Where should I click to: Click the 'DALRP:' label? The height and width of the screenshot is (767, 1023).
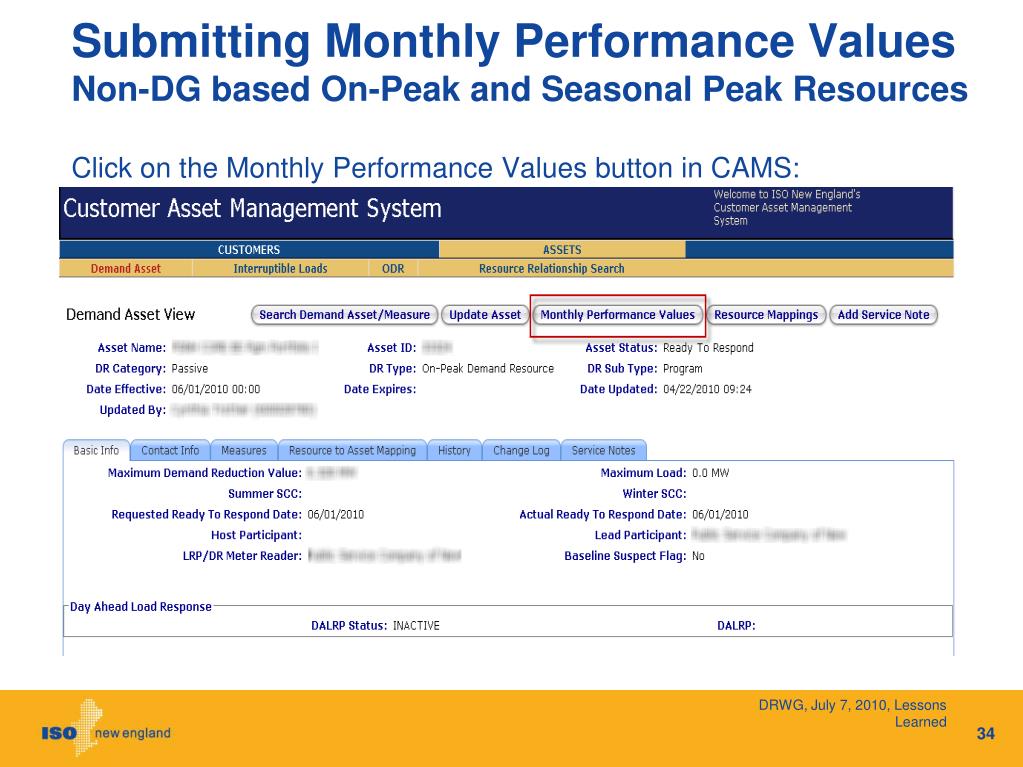coord(736,626)
